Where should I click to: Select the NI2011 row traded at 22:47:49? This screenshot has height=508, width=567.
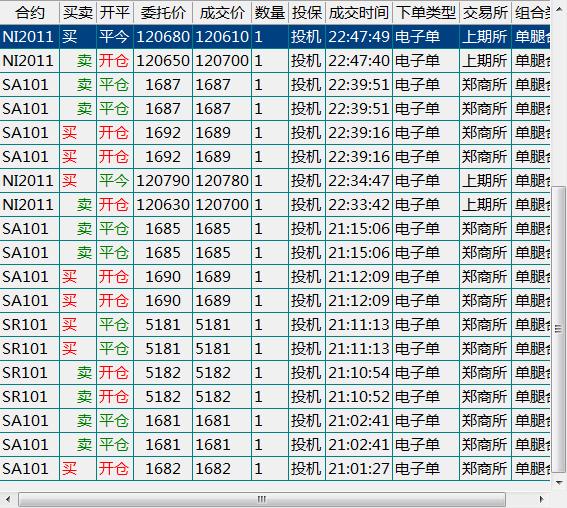pos(275,37)
